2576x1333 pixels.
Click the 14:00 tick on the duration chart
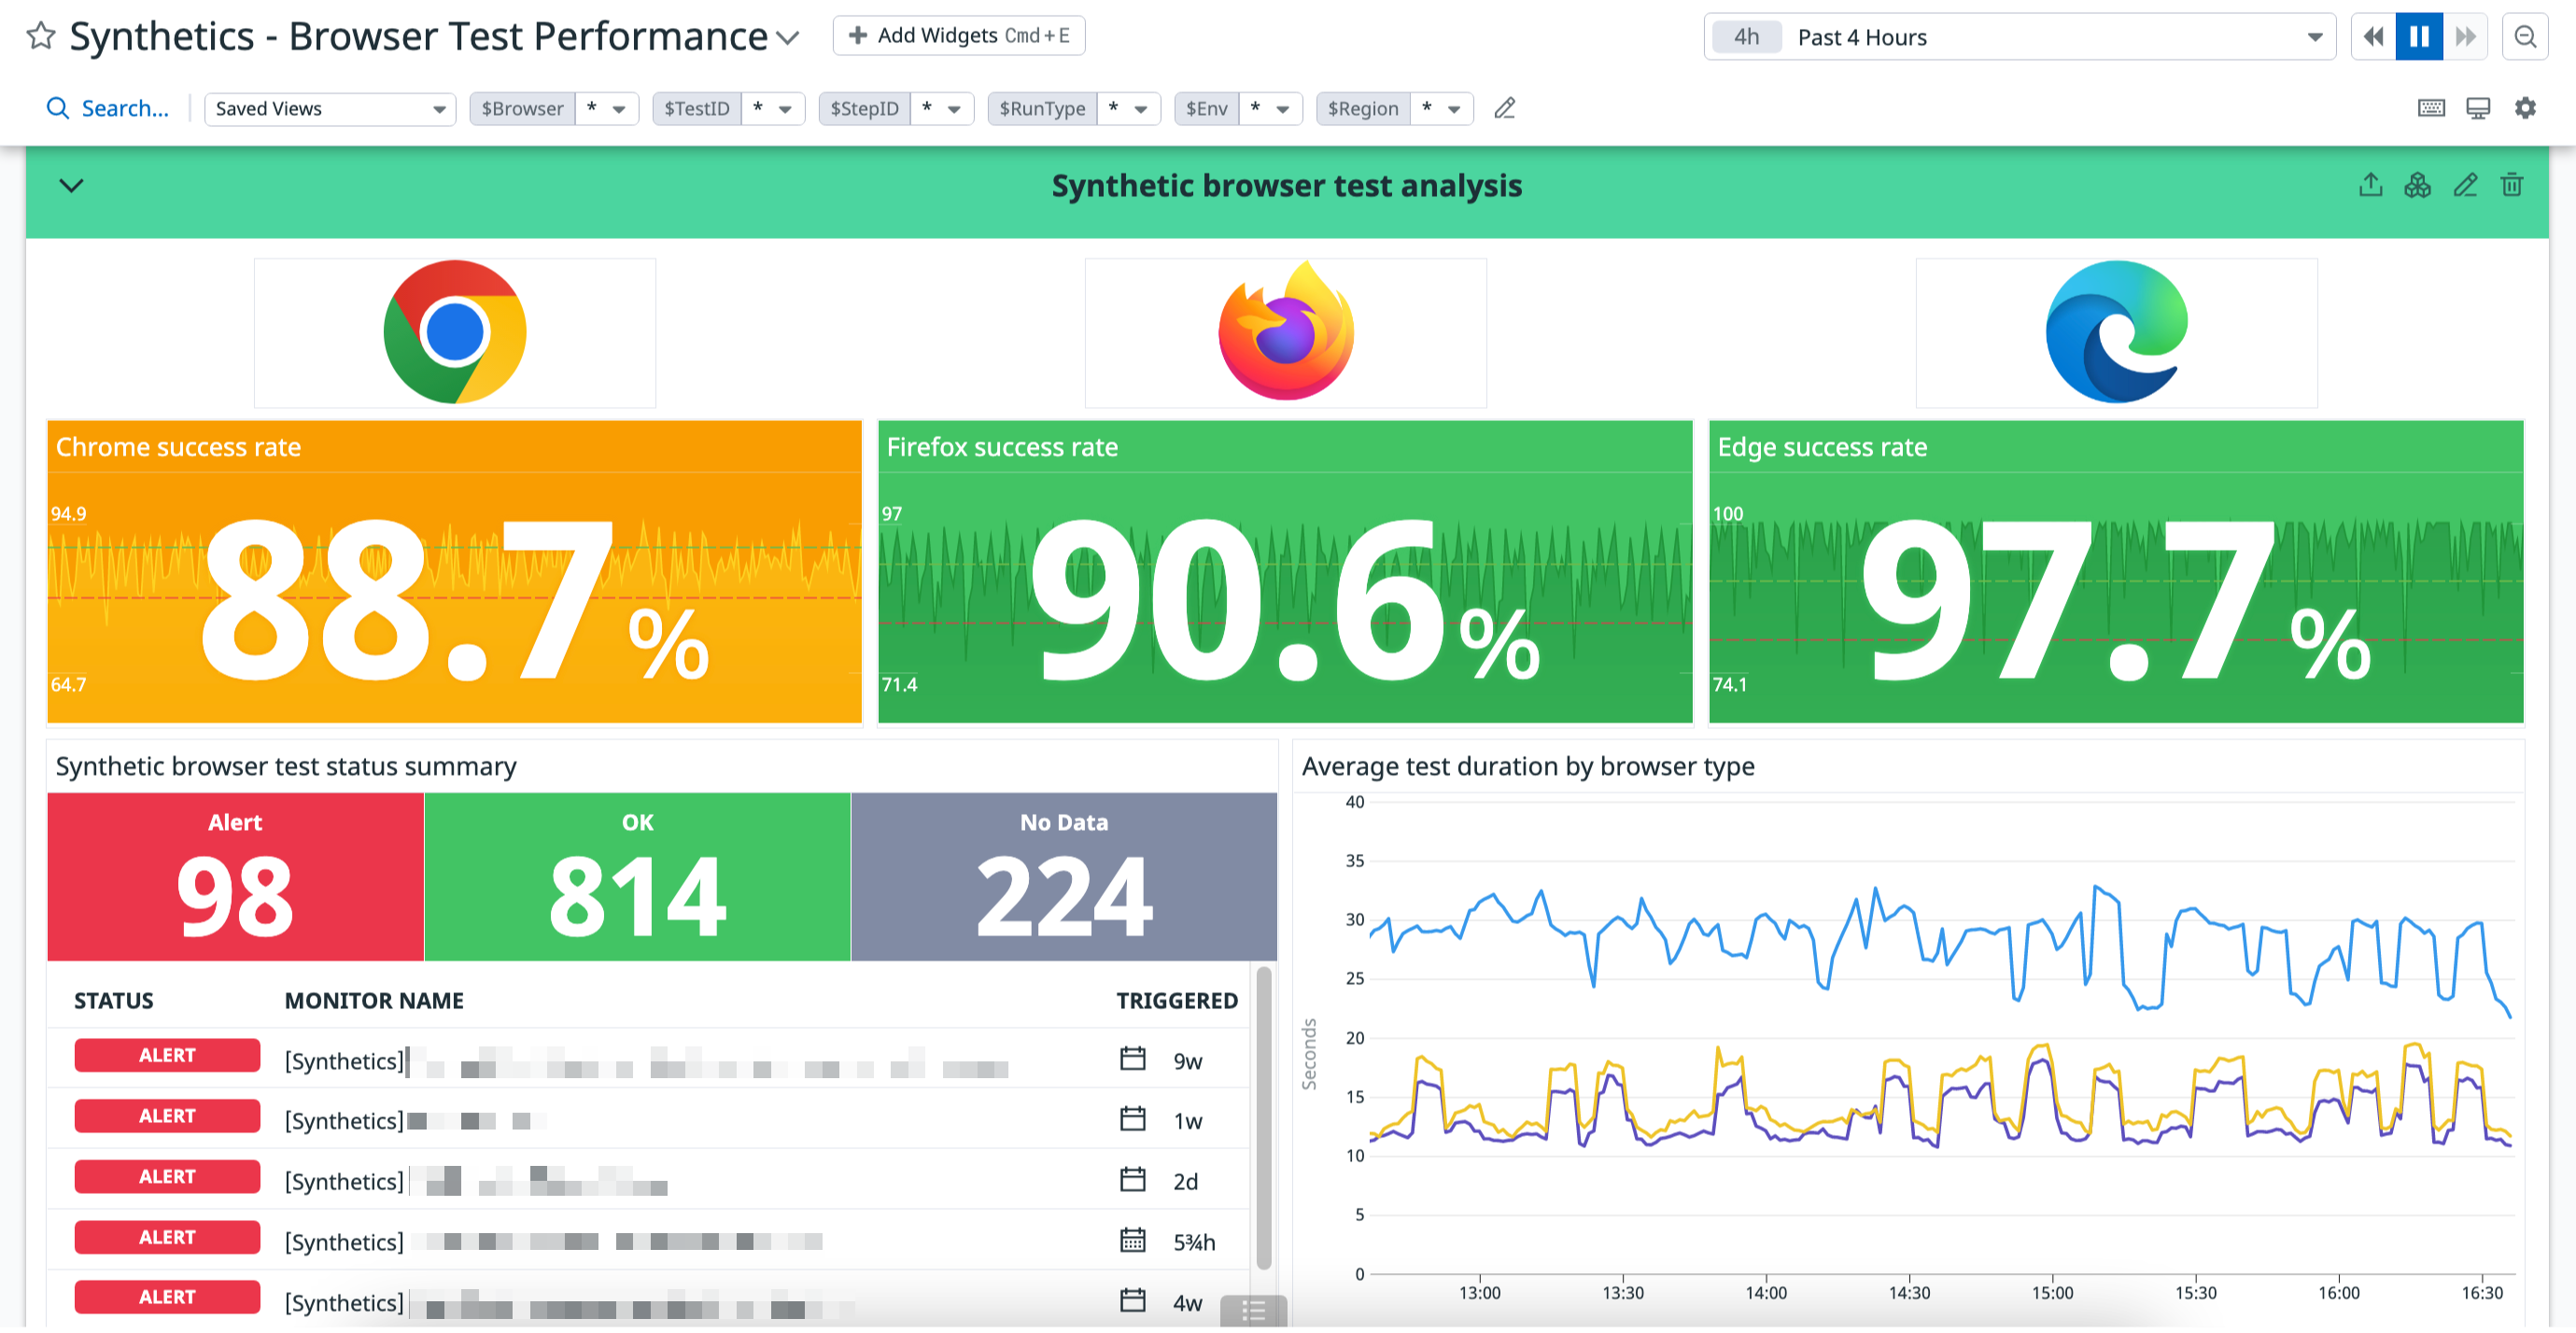pyautogui.click(x=1766, y=1294)
